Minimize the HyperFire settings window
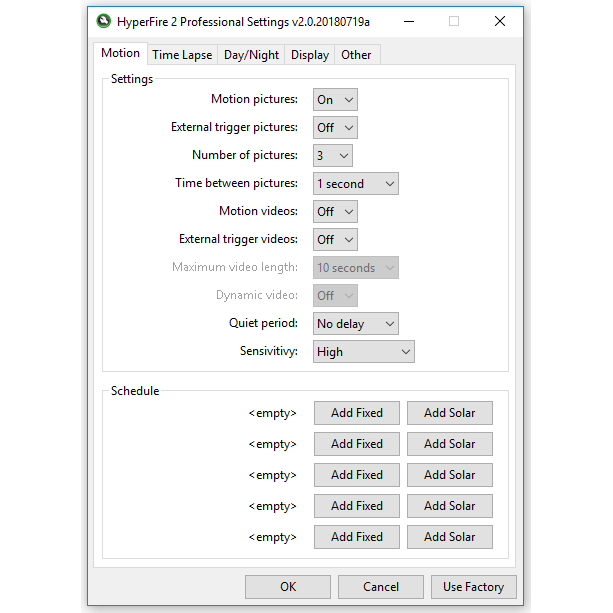The width and height of the screenshot is (613, 613). (x=409, y=21)
